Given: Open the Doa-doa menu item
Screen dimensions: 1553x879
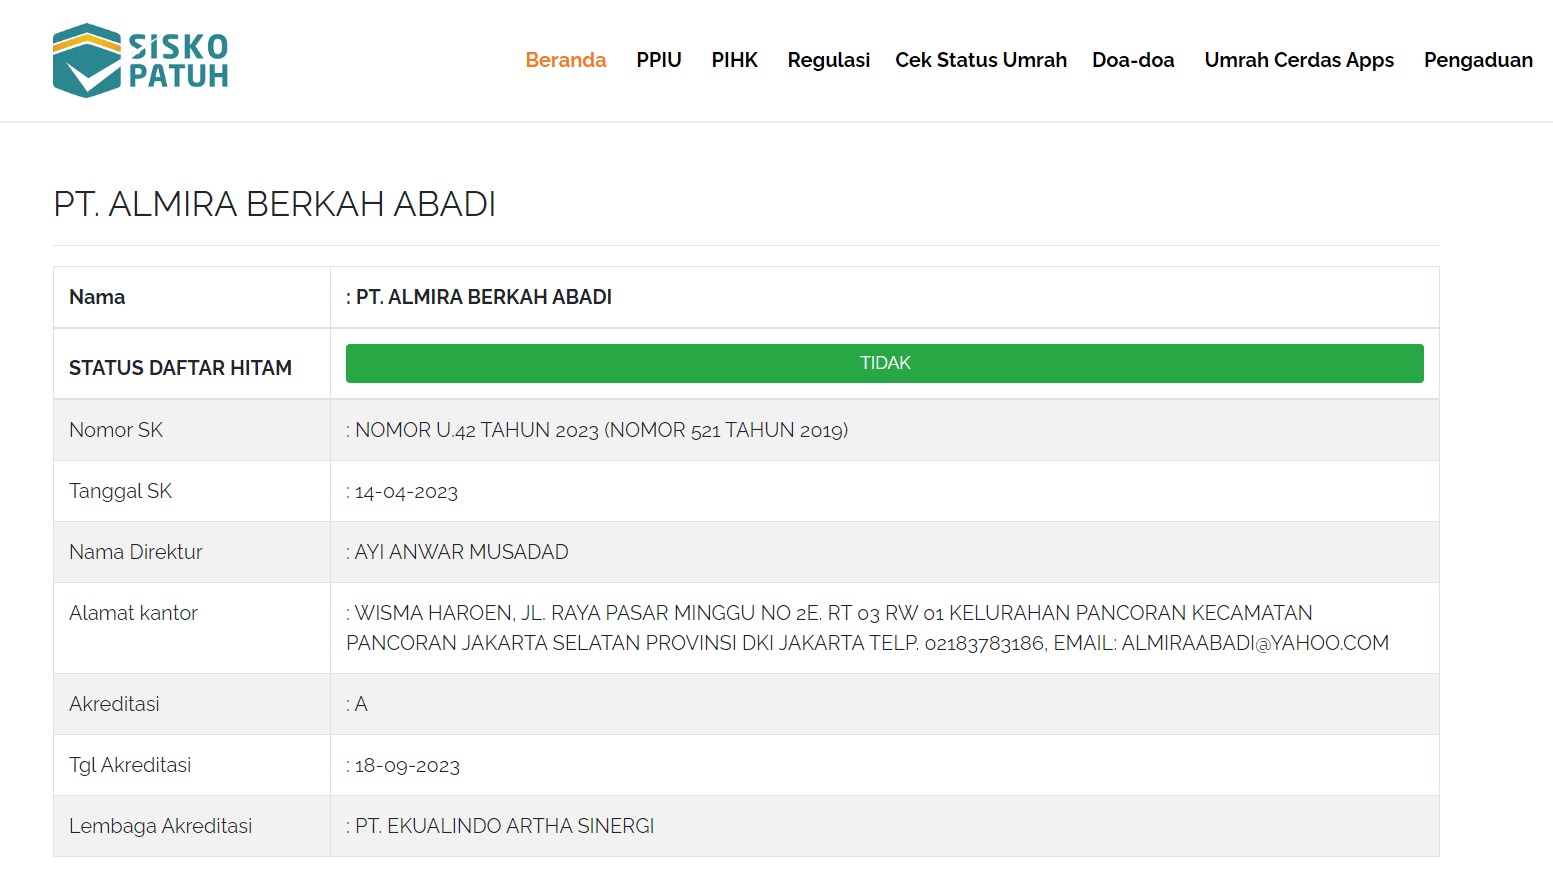Looking at the screenshot, I should [1133, 60].
